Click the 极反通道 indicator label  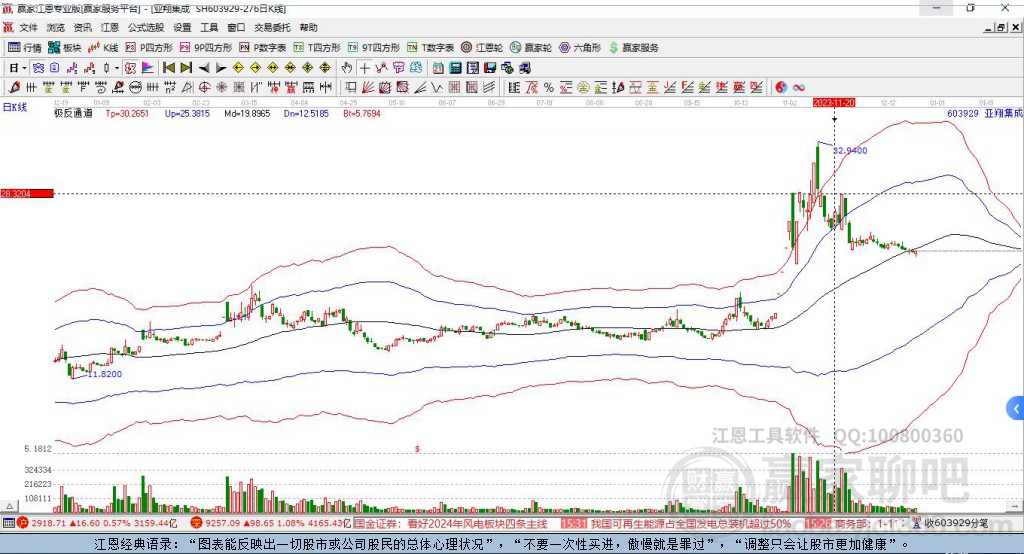[x=73, y=114]
